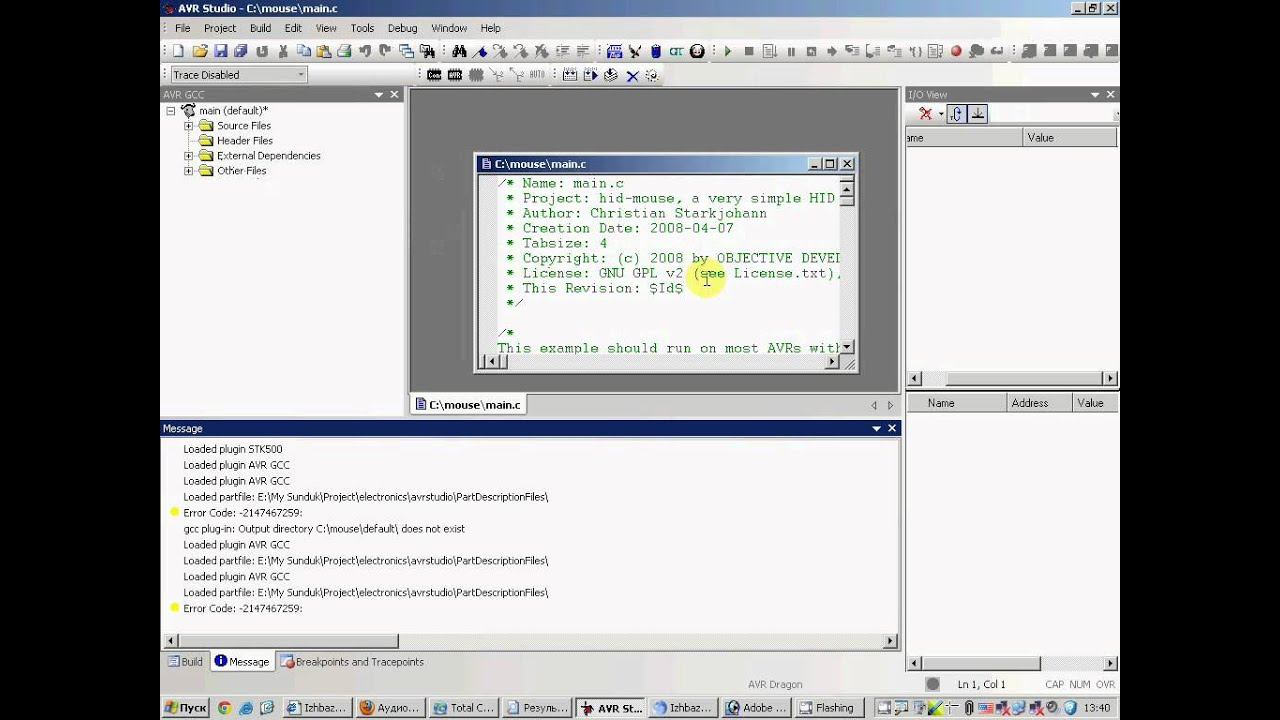This screenshot has height=720, width=1280.
Task: Click the 'Loaded plugin STK500' message line
Action: click(233, 449)
